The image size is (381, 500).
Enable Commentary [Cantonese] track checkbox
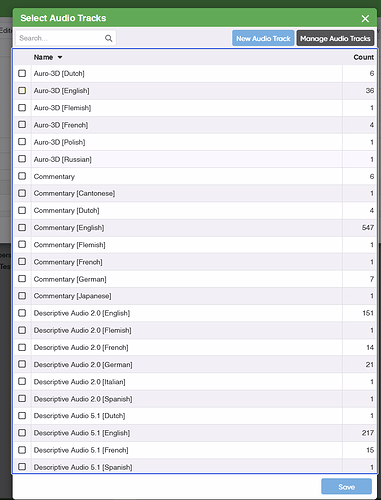point(22,193)
